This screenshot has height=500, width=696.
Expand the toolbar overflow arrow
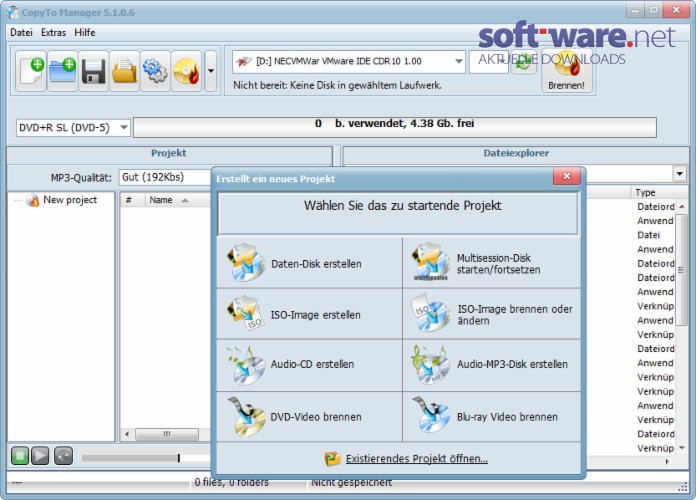click(x=211, y=71)
